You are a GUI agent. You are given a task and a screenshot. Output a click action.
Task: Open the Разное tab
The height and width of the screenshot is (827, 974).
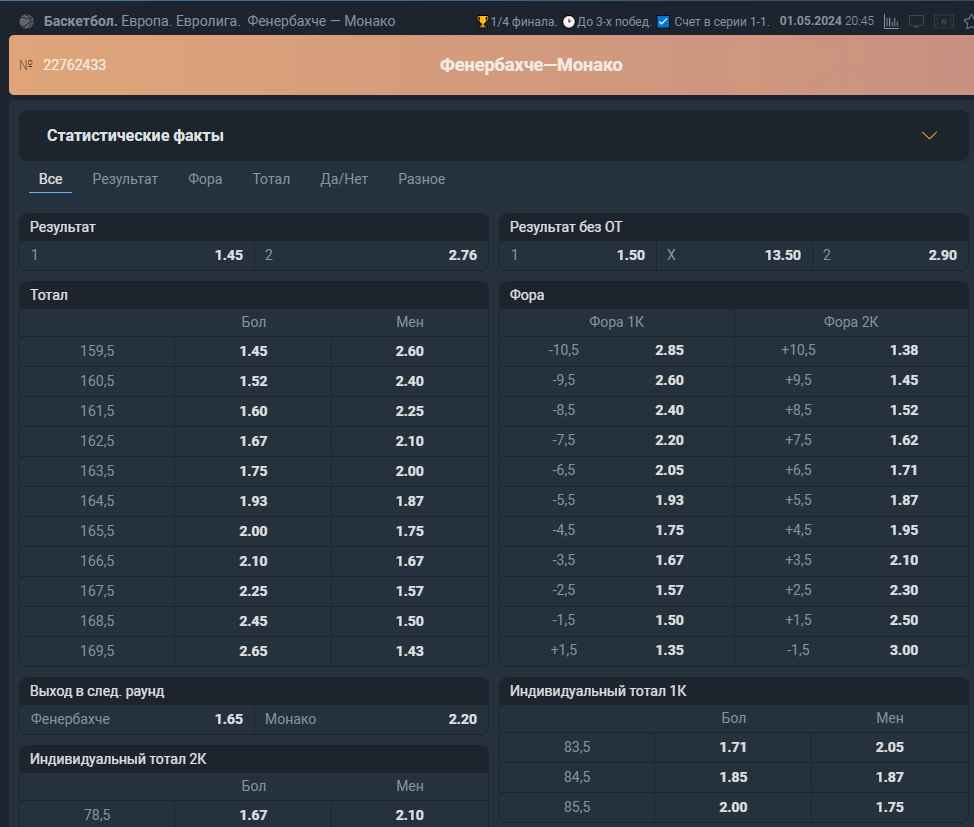pos(421,179)
